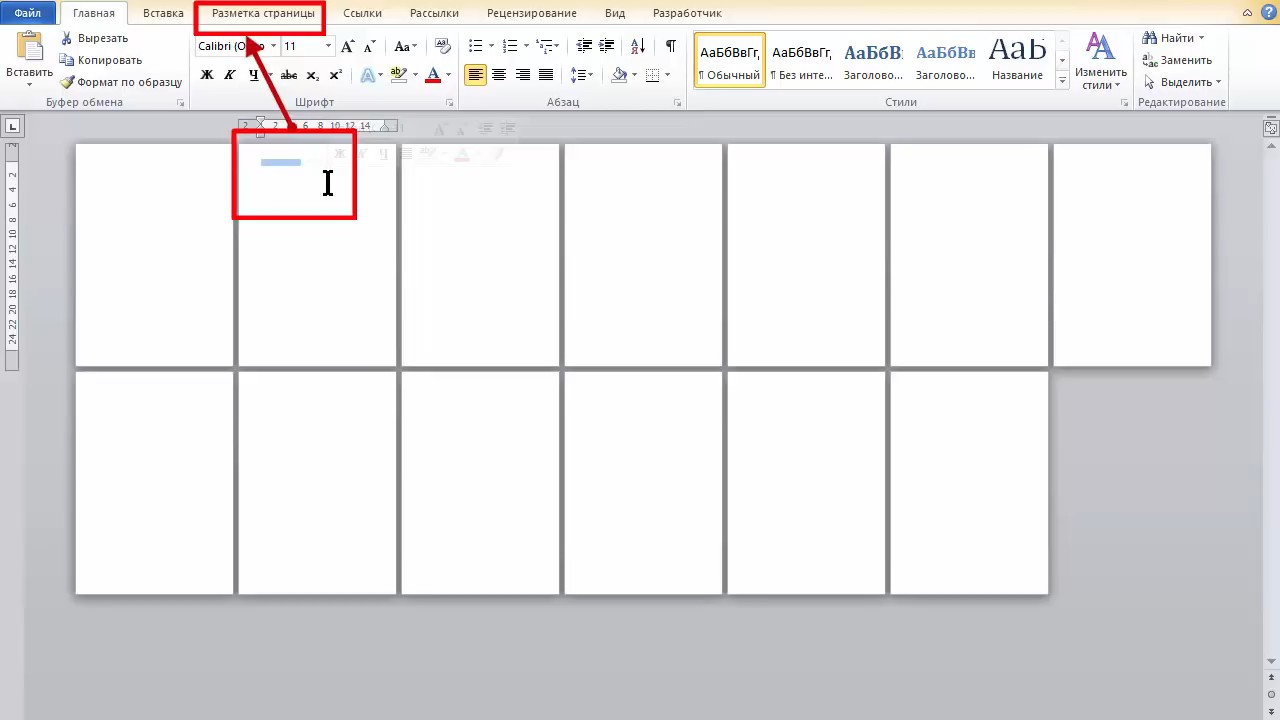The width and height of the screenshot is (1280, 720).
Task: Click font color red A
Action: [x=433, y=75]
